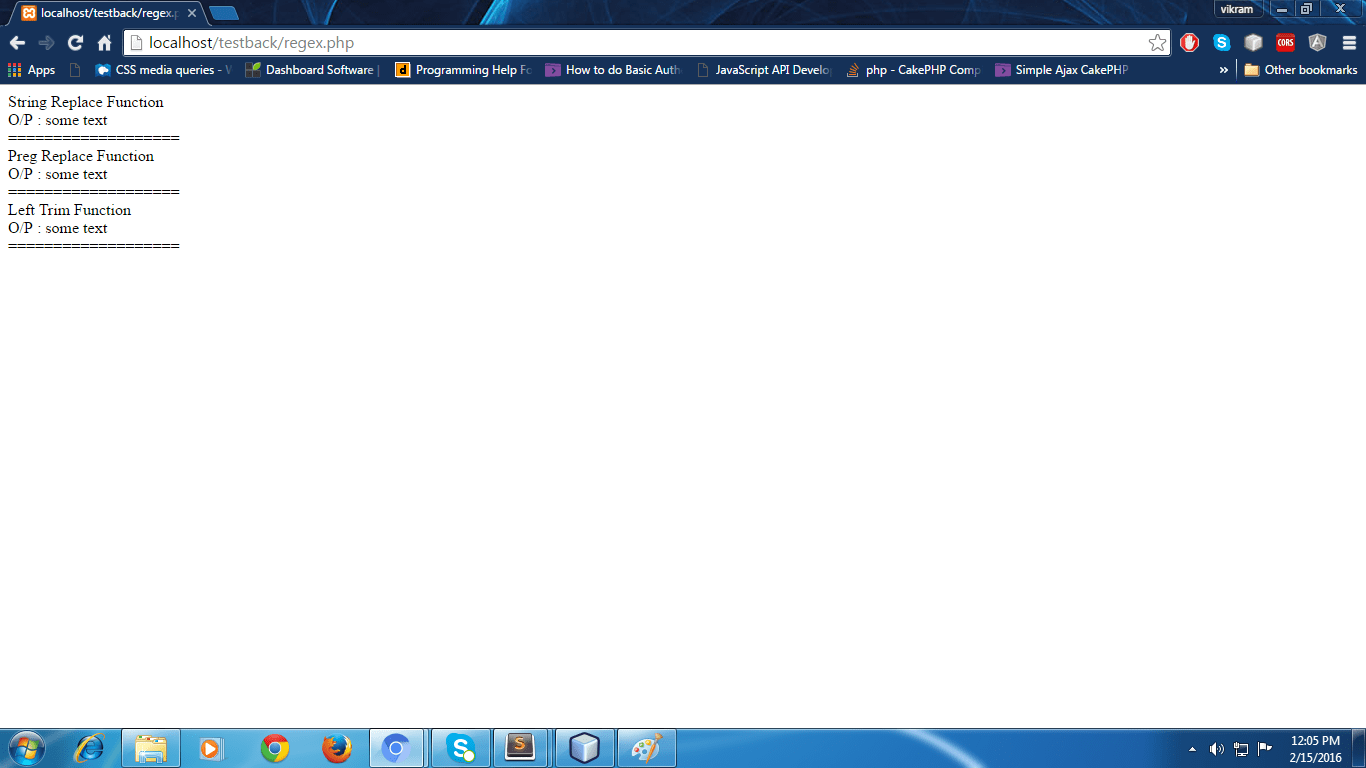Click the String Replace Function text
The width and height of the screenshot is (1366, 768).
[86, 102]
